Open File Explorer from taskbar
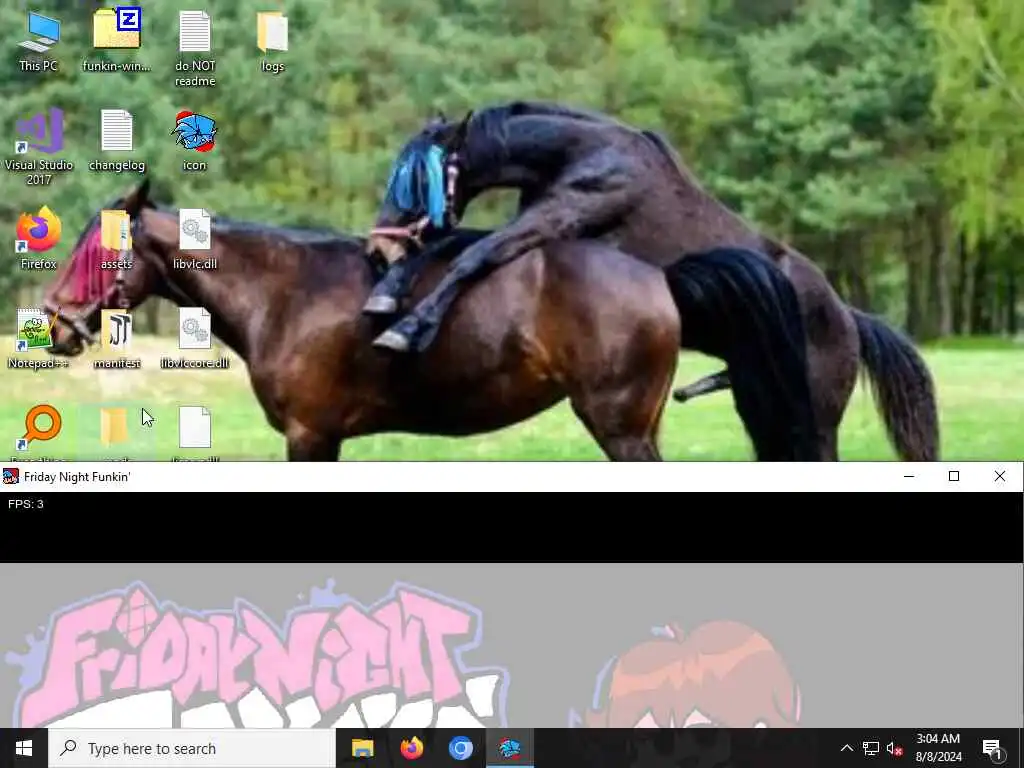Image resolution: width=1024 pixels, height=768 pixels. tap(362, 748)
